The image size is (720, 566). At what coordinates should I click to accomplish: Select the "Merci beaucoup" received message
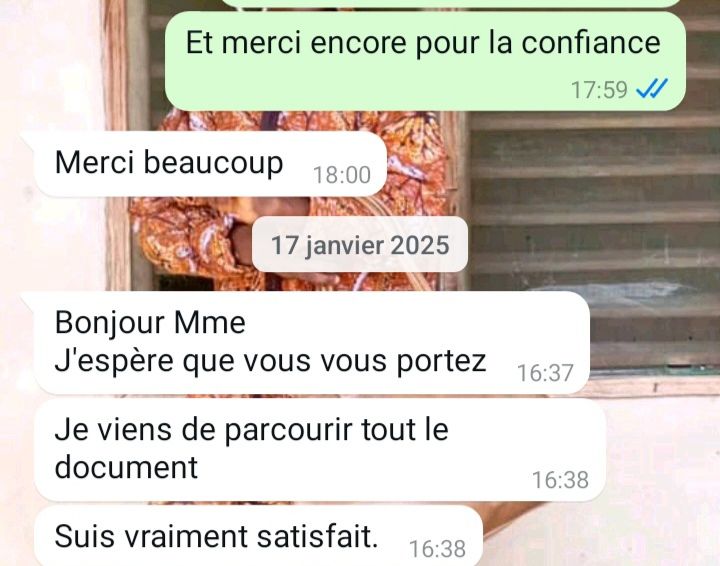pyautogui.click(x=210, y=164)
